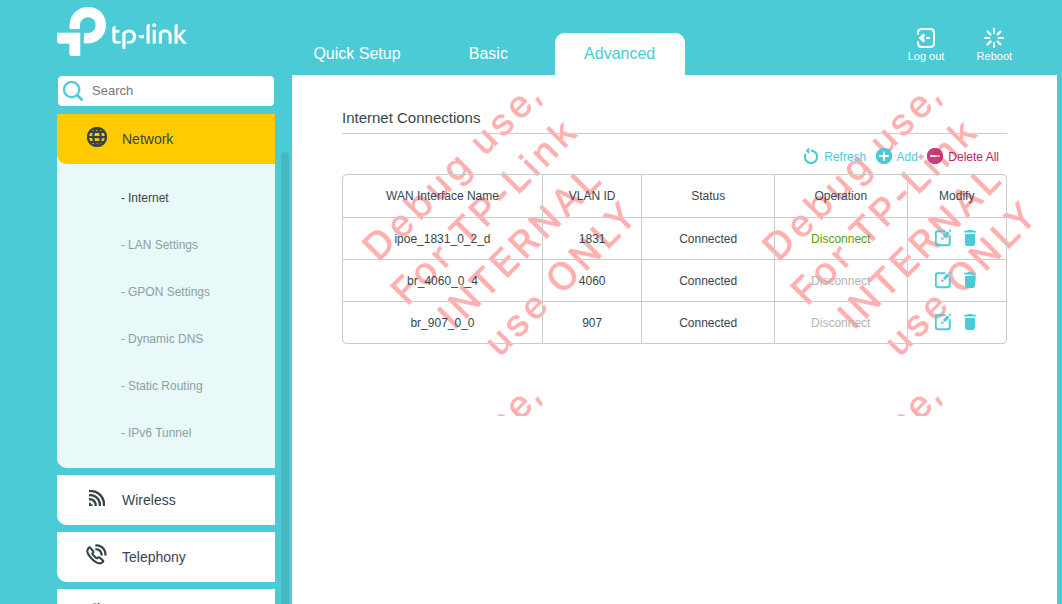Open GPON Settings page
Viewport: 1062px width, 604px height.
pos(168,292)
